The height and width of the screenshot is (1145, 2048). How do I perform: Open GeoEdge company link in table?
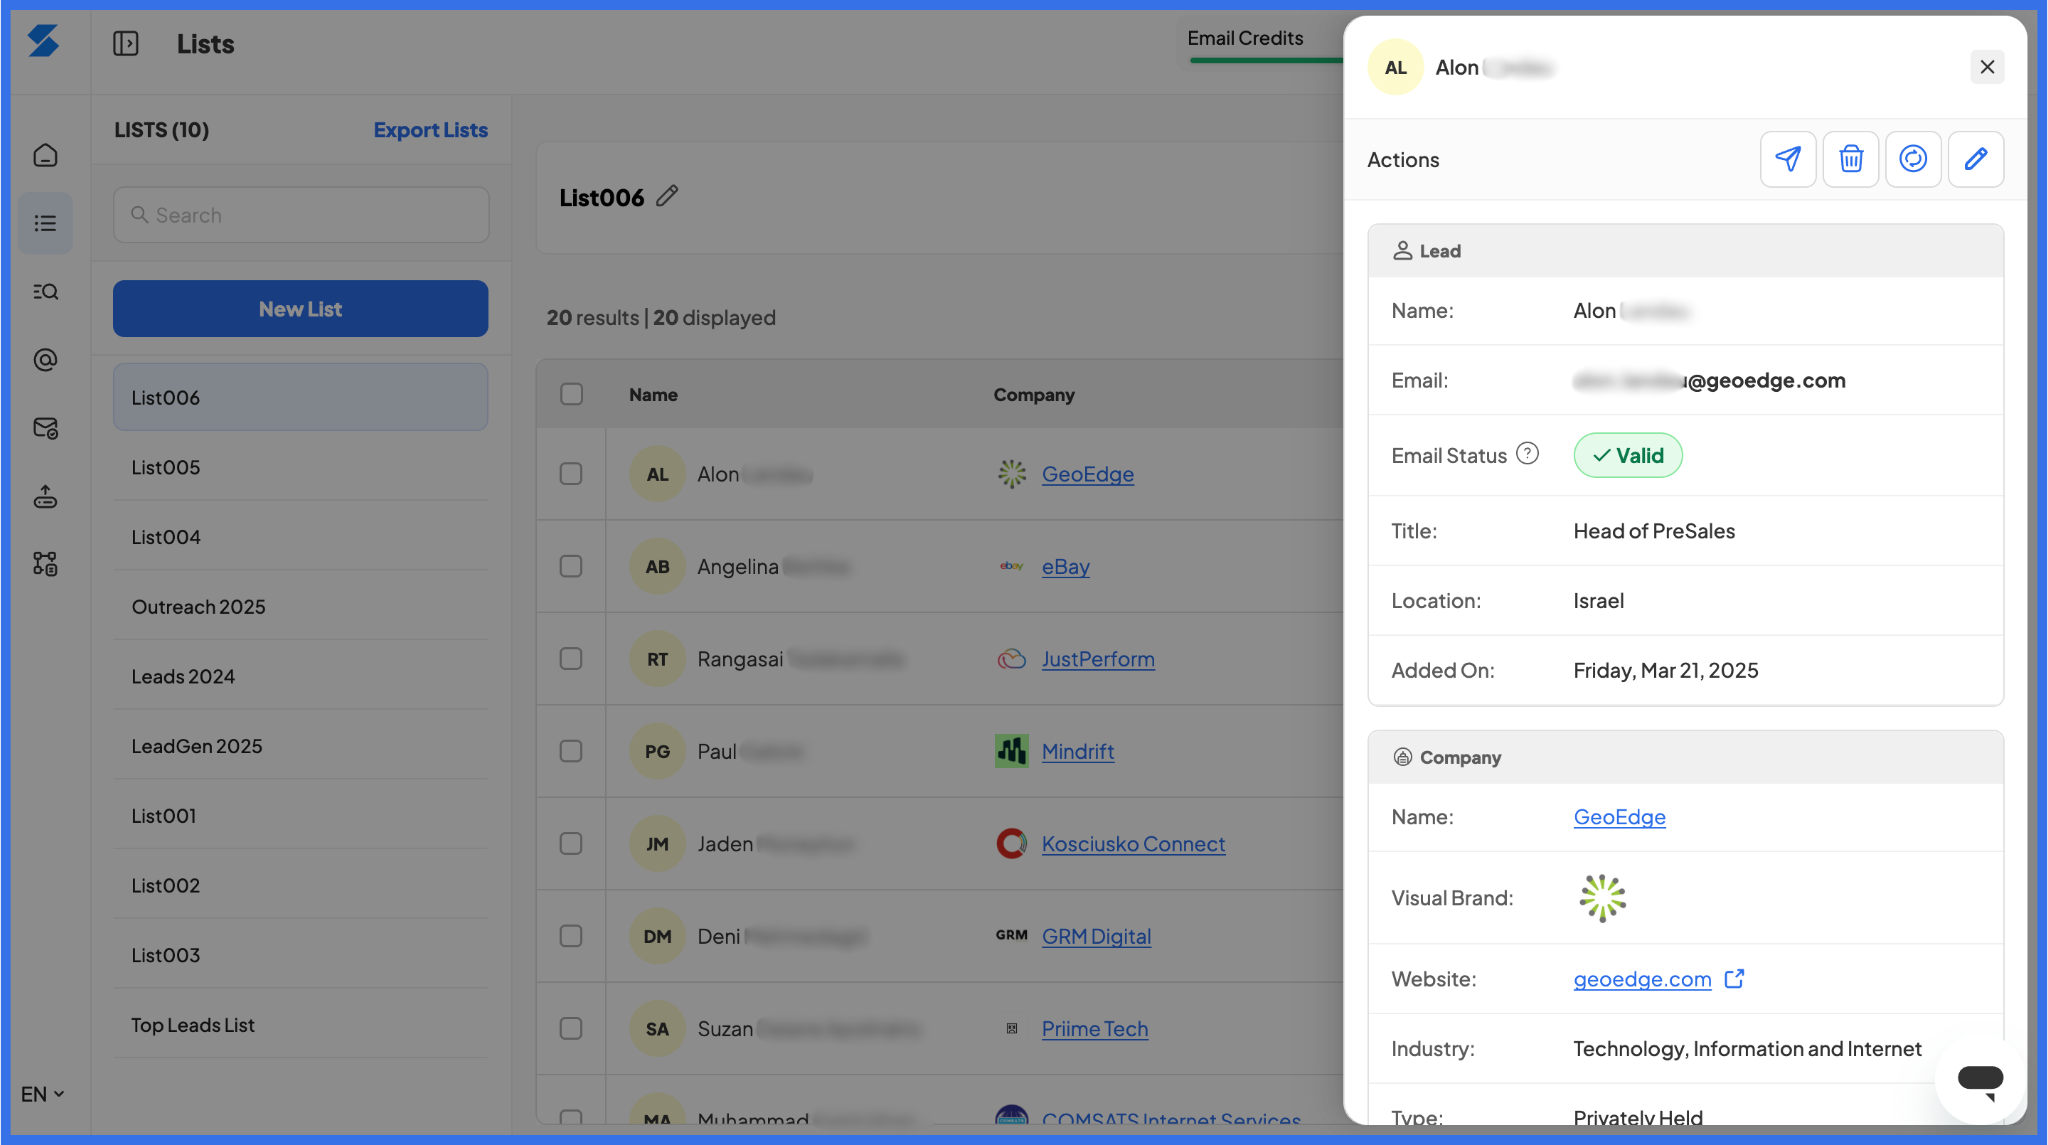[1088, 474]
